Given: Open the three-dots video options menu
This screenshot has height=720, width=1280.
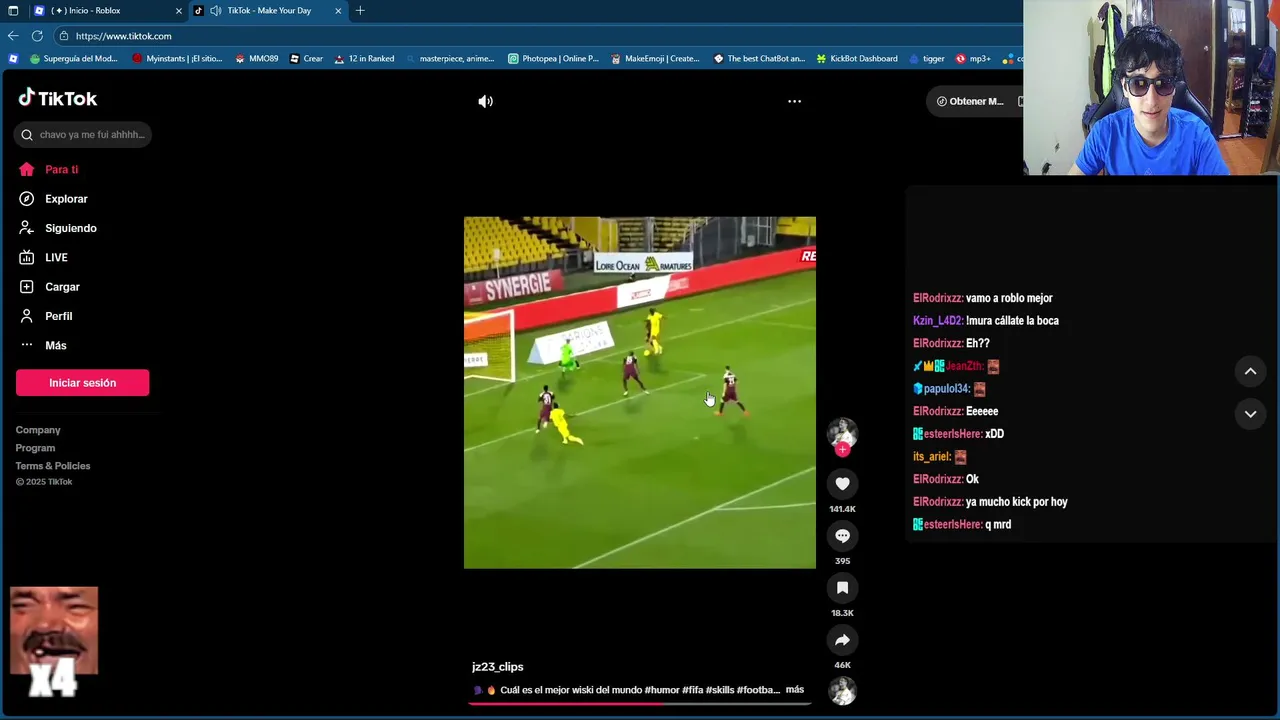Looking at the screenshot, I should (x=794, y=101).
